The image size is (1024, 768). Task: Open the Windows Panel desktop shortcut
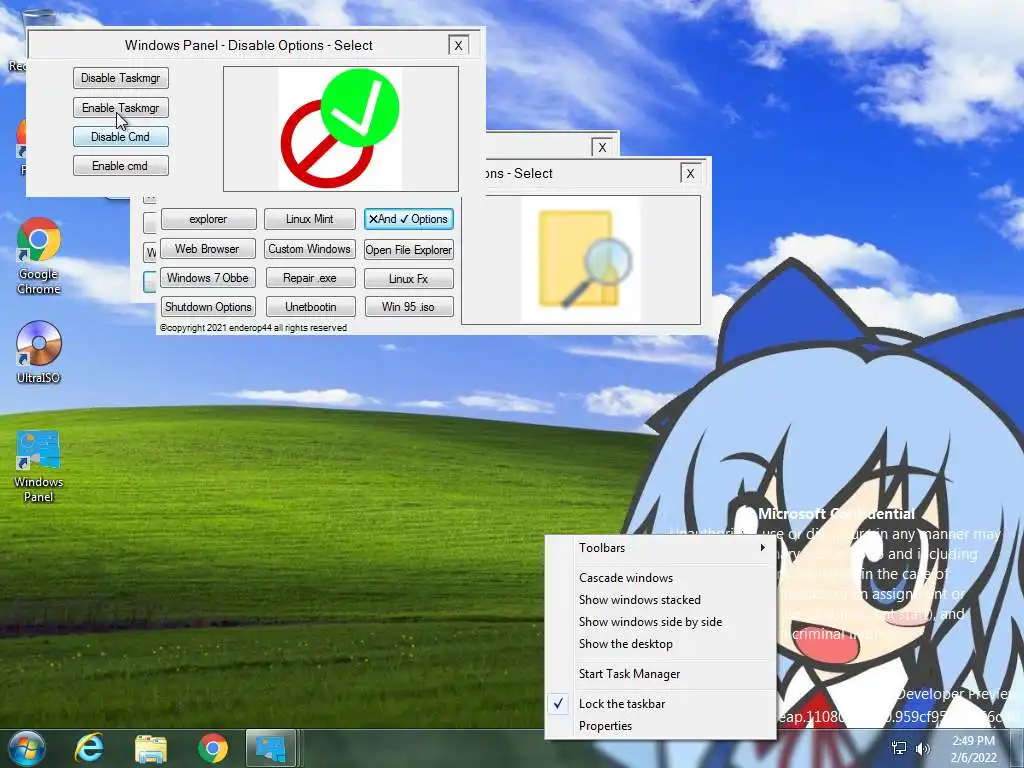tap(39, 467)
